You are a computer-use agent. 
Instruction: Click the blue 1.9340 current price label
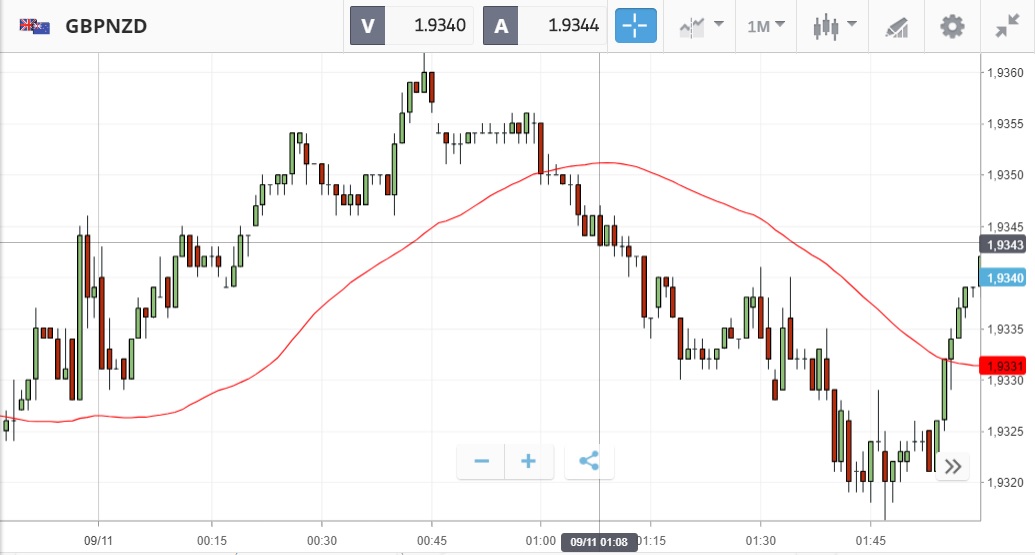(x=1003, y=278)
